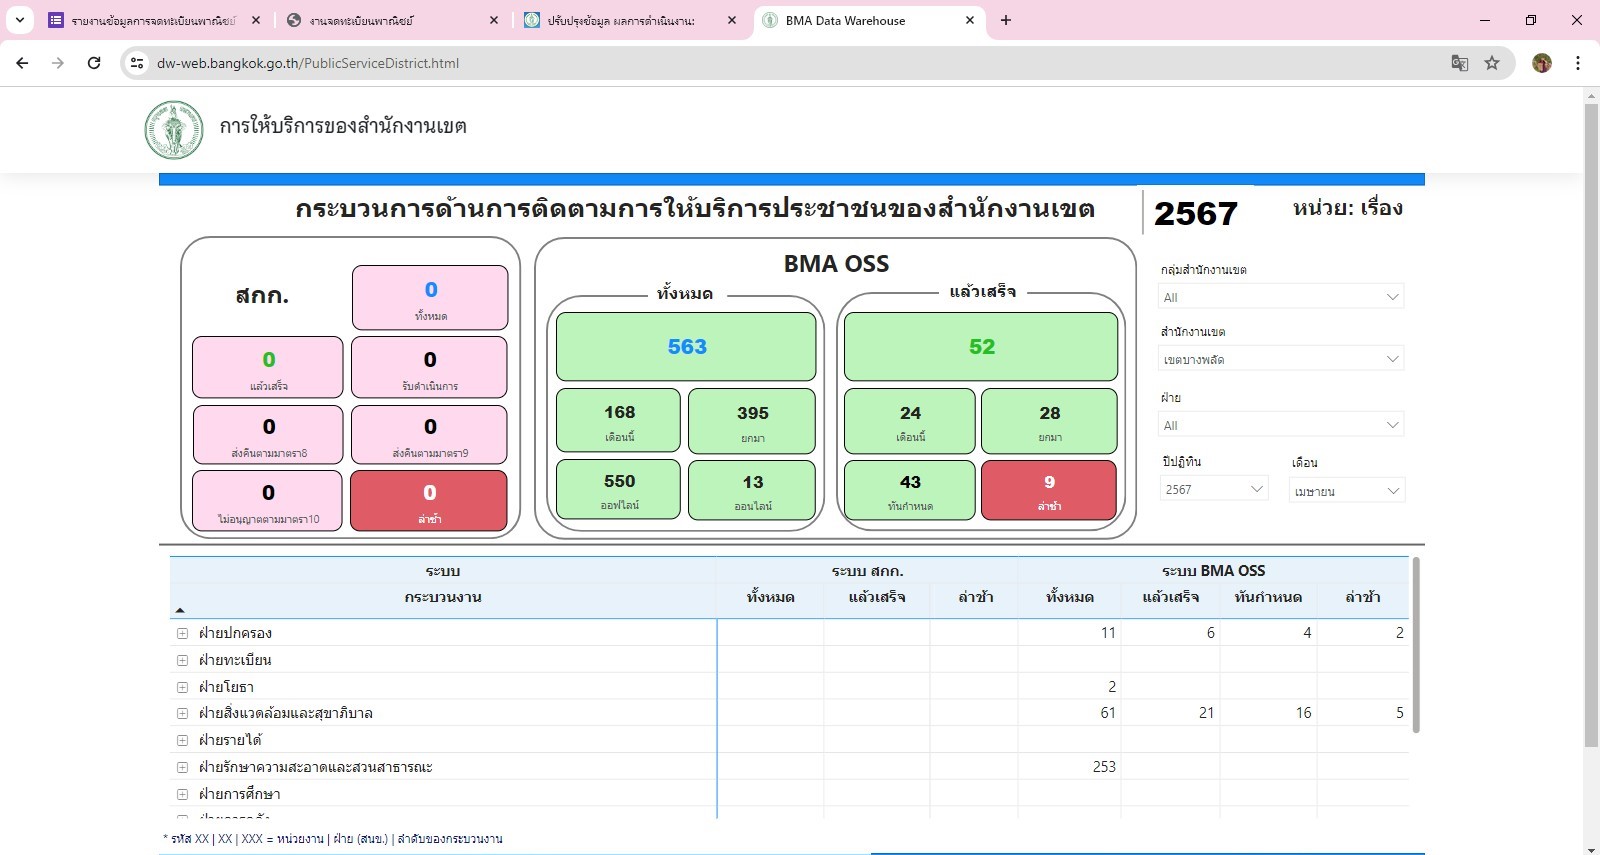Close the BMA Data Warehouse tab
The image size is (1600, 855).
[969, 20]
